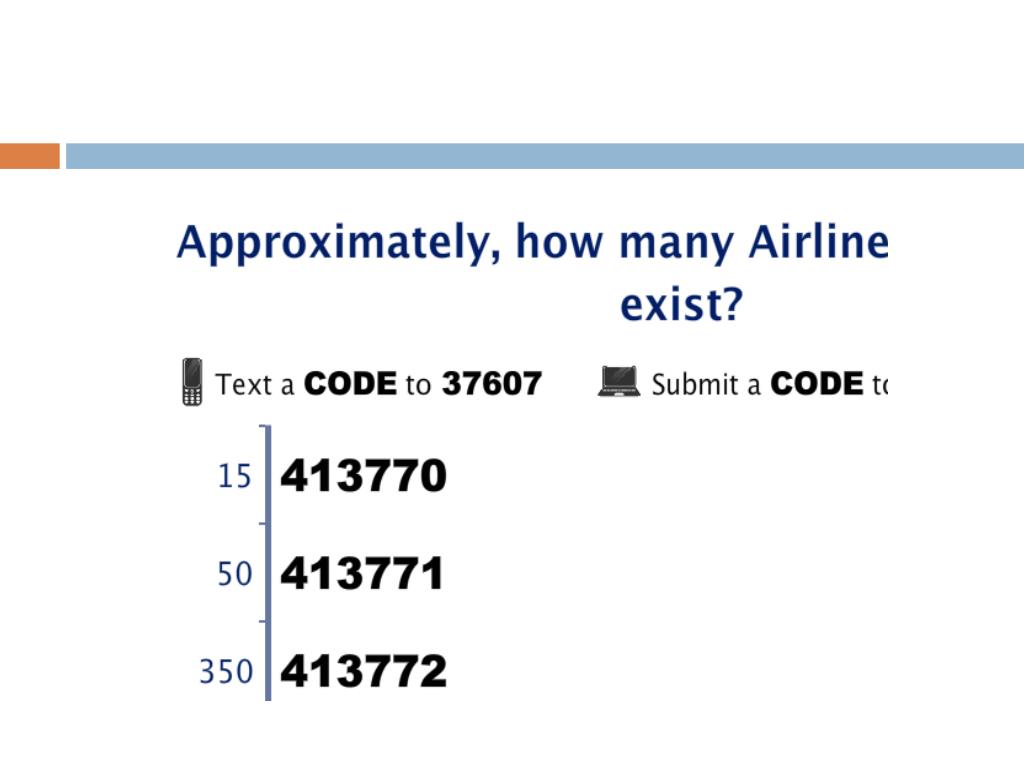1024x768 pixels.
Task: Click the answer label 50
Action: point(234,574)
